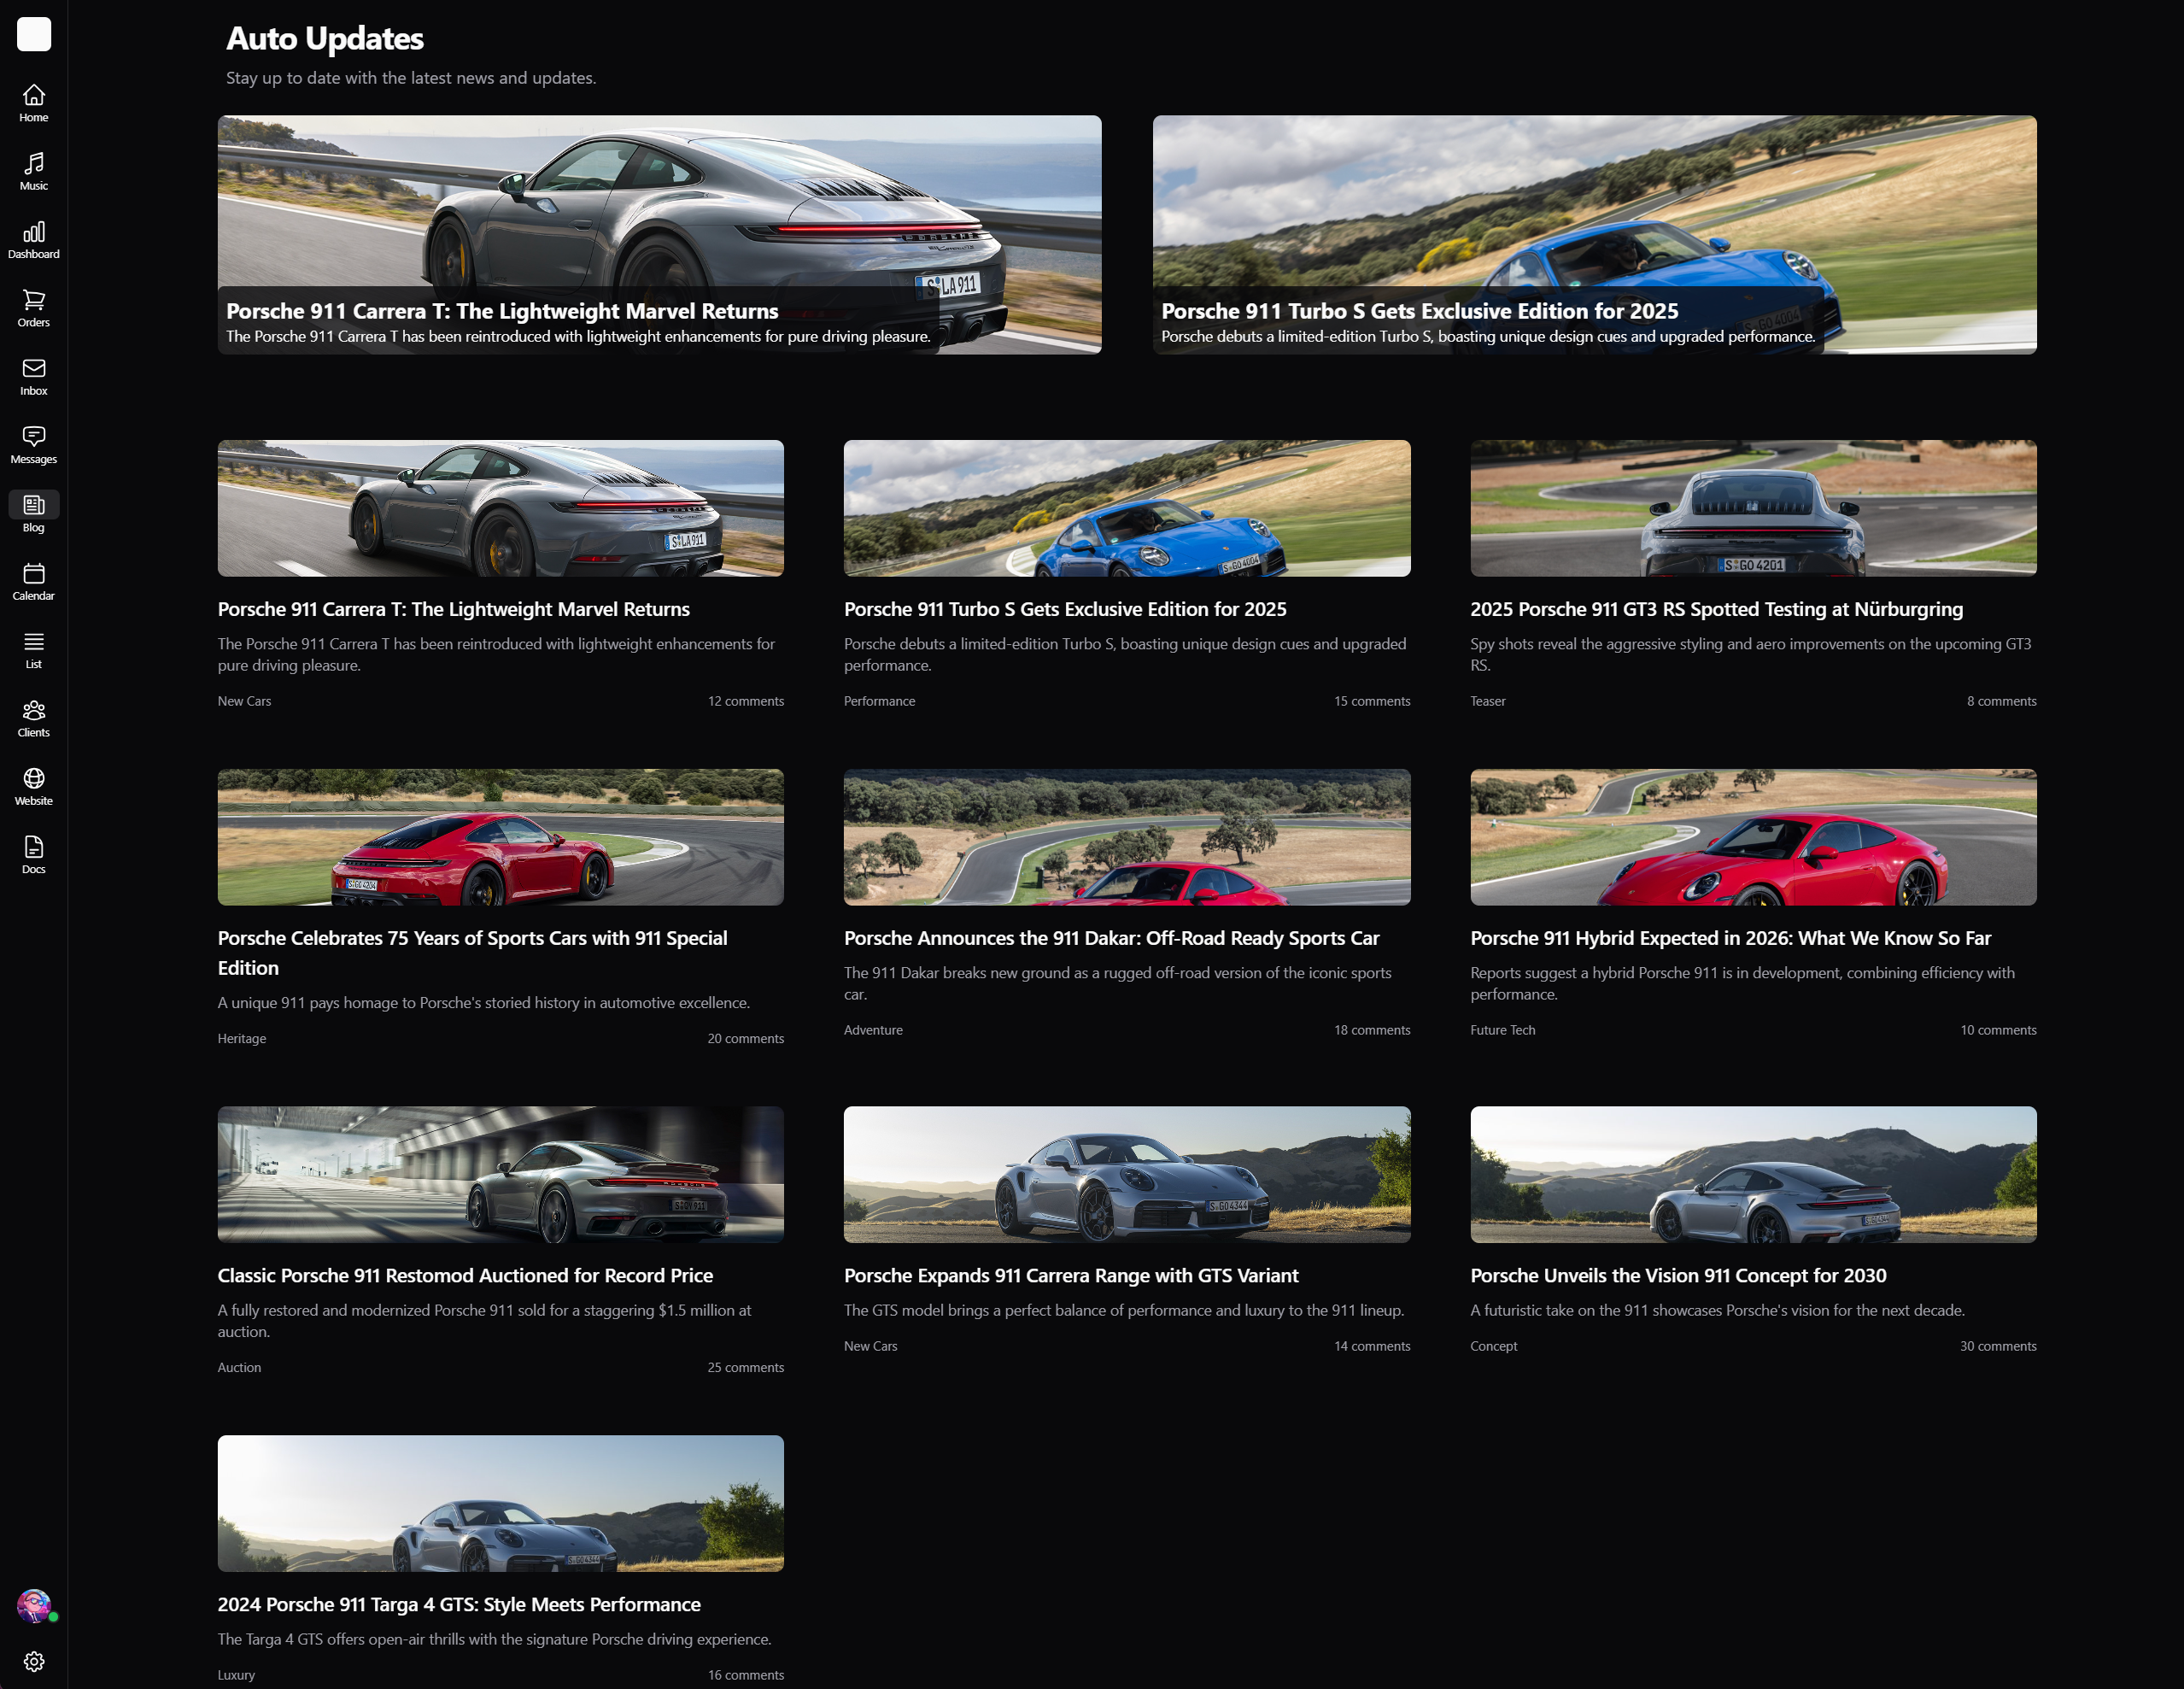Viewport: 2184px width, 1689px height.
Task: Open the GT3 RS Nürburgring article thumbnail
Action: click(1753, 508)
